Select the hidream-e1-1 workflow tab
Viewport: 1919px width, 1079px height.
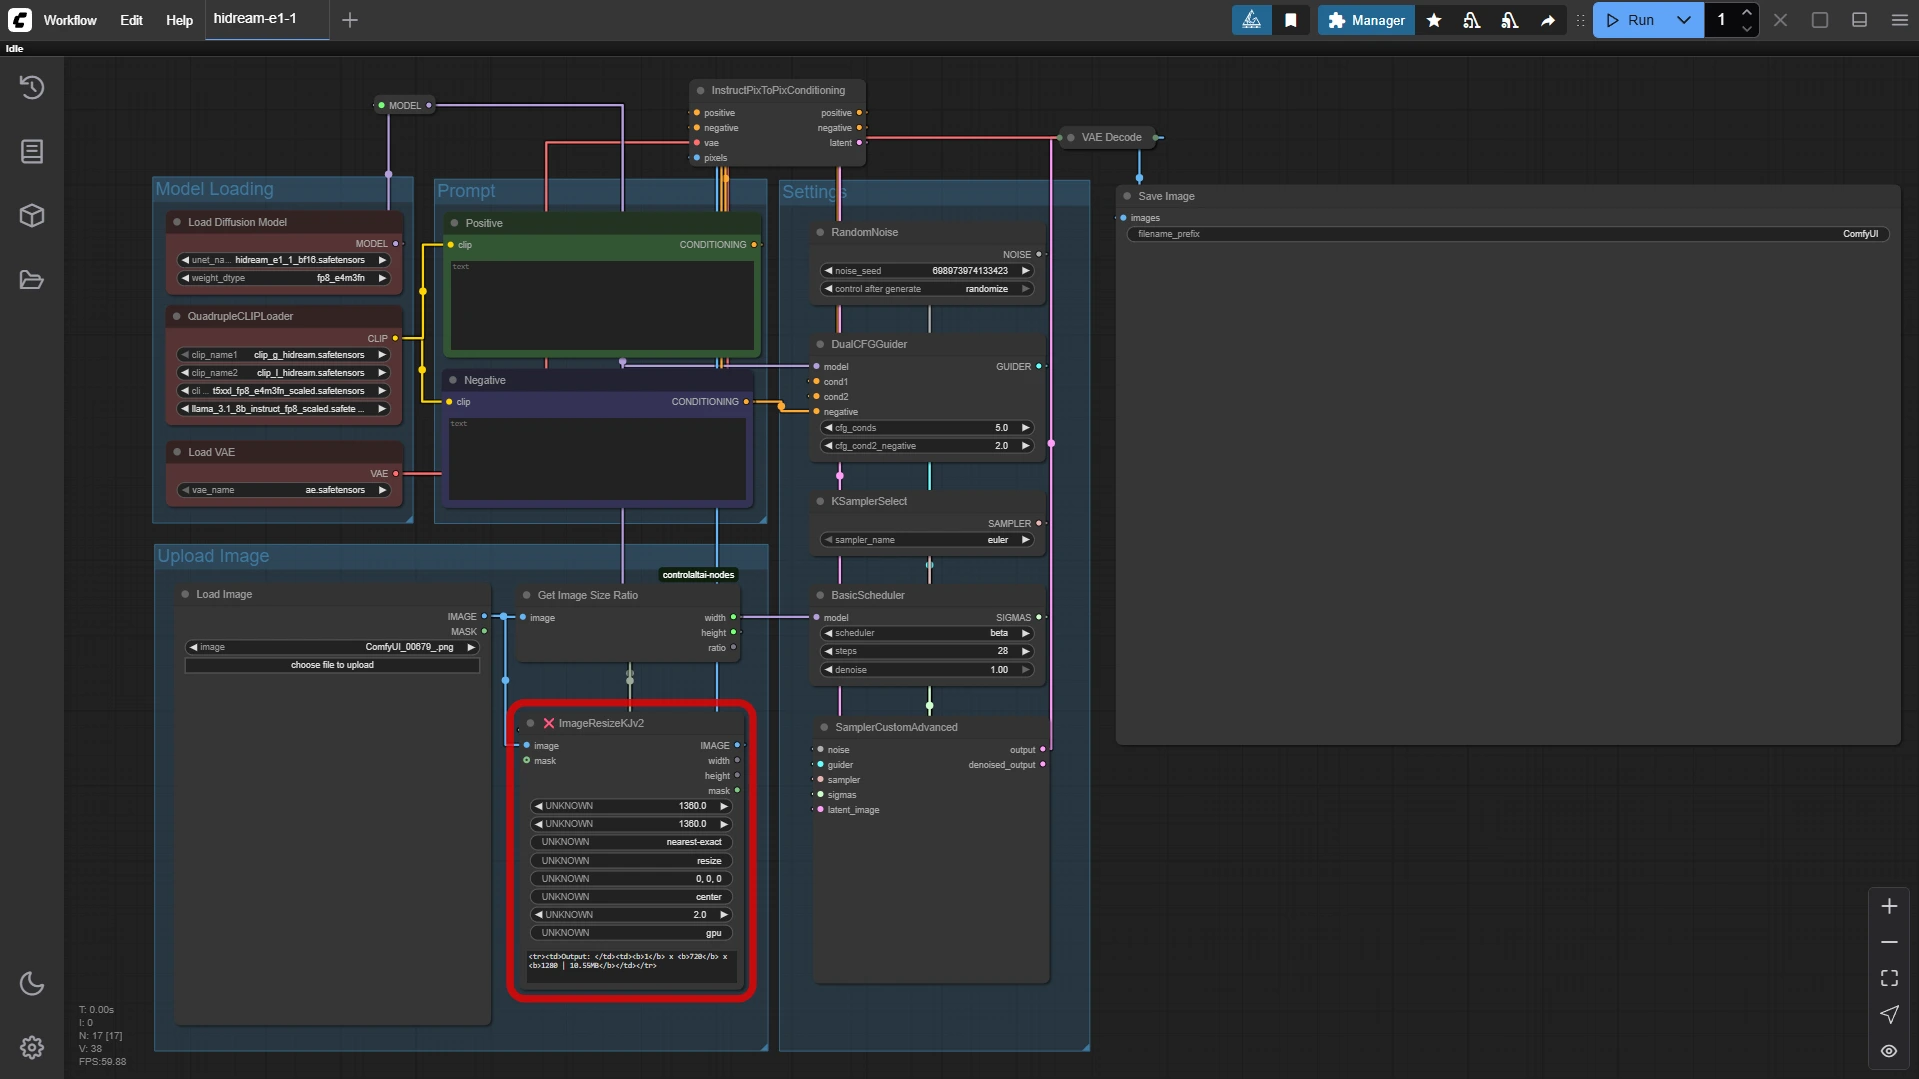[266, 19]
